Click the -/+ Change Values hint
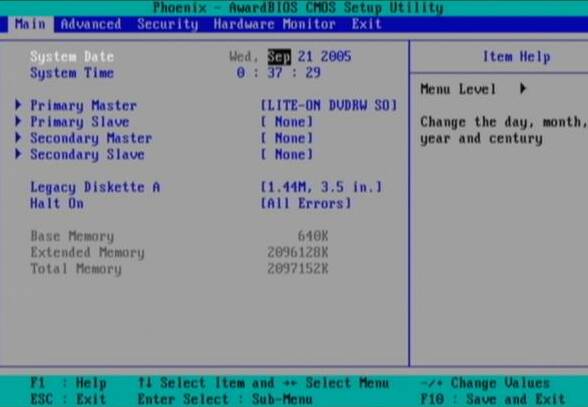Screen dimensions: 588x407 pyautogui.click(x=485, y=383)
